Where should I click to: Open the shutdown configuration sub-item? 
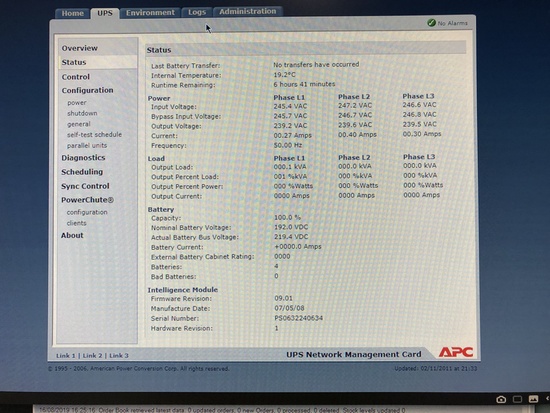pyautogui.click(x=82, y=113)
